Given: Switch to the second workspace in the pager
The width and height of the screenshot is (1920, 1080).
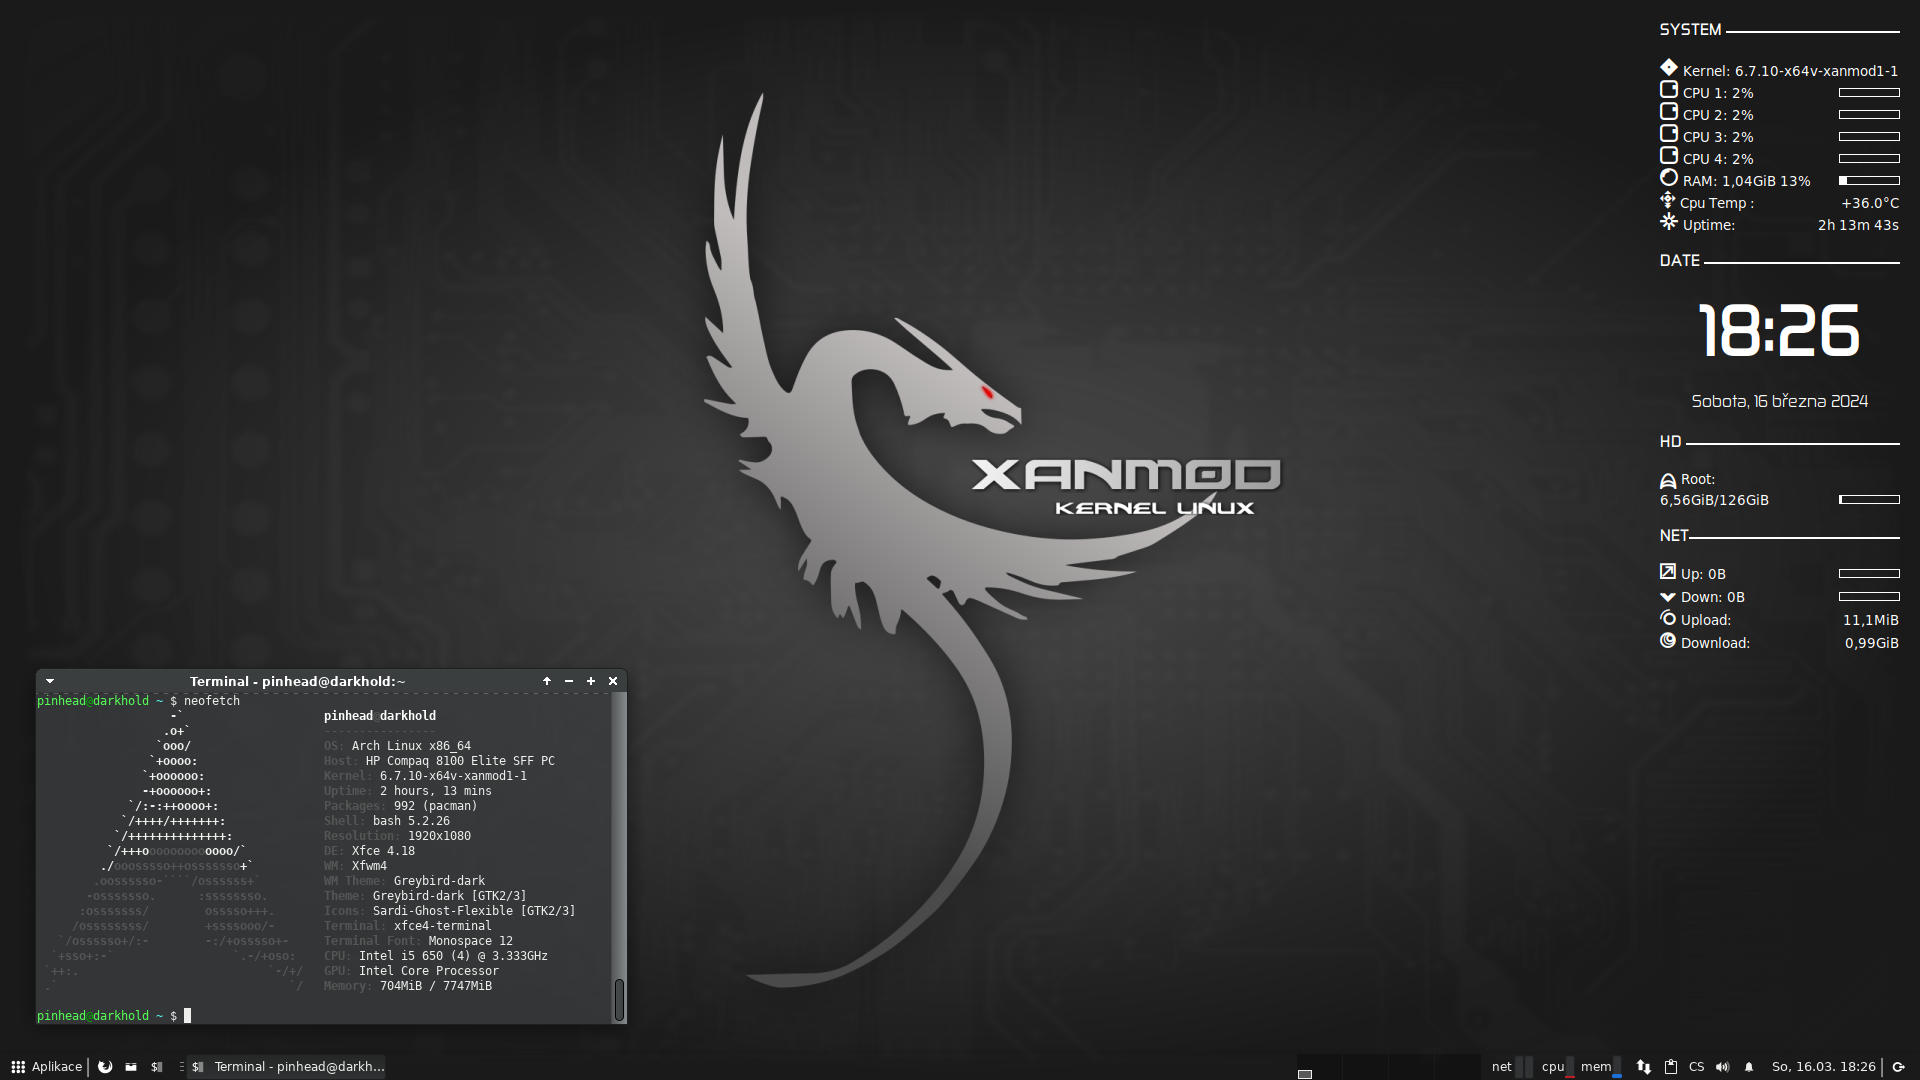Looking at the screenshot, I should pyautogui.click(x=1365, y=1067).
